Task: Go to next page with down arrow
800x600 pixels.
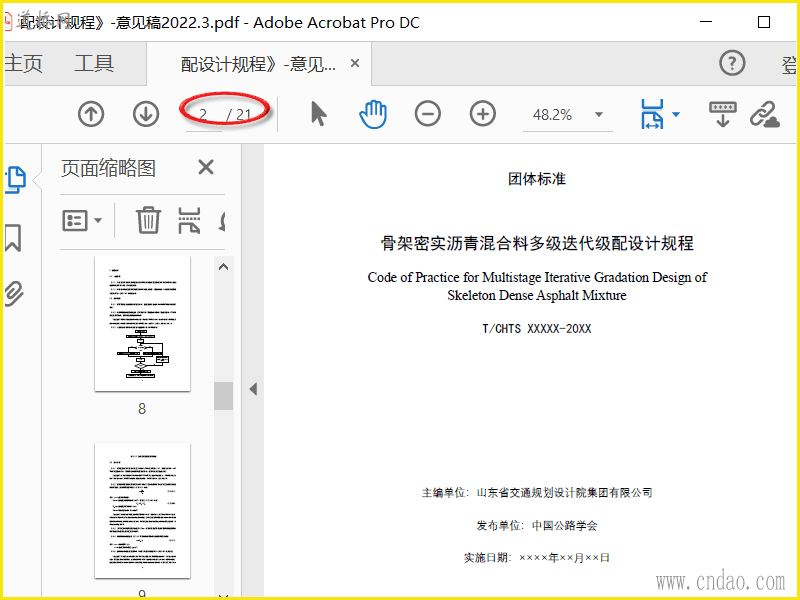Action: point(146,114)
